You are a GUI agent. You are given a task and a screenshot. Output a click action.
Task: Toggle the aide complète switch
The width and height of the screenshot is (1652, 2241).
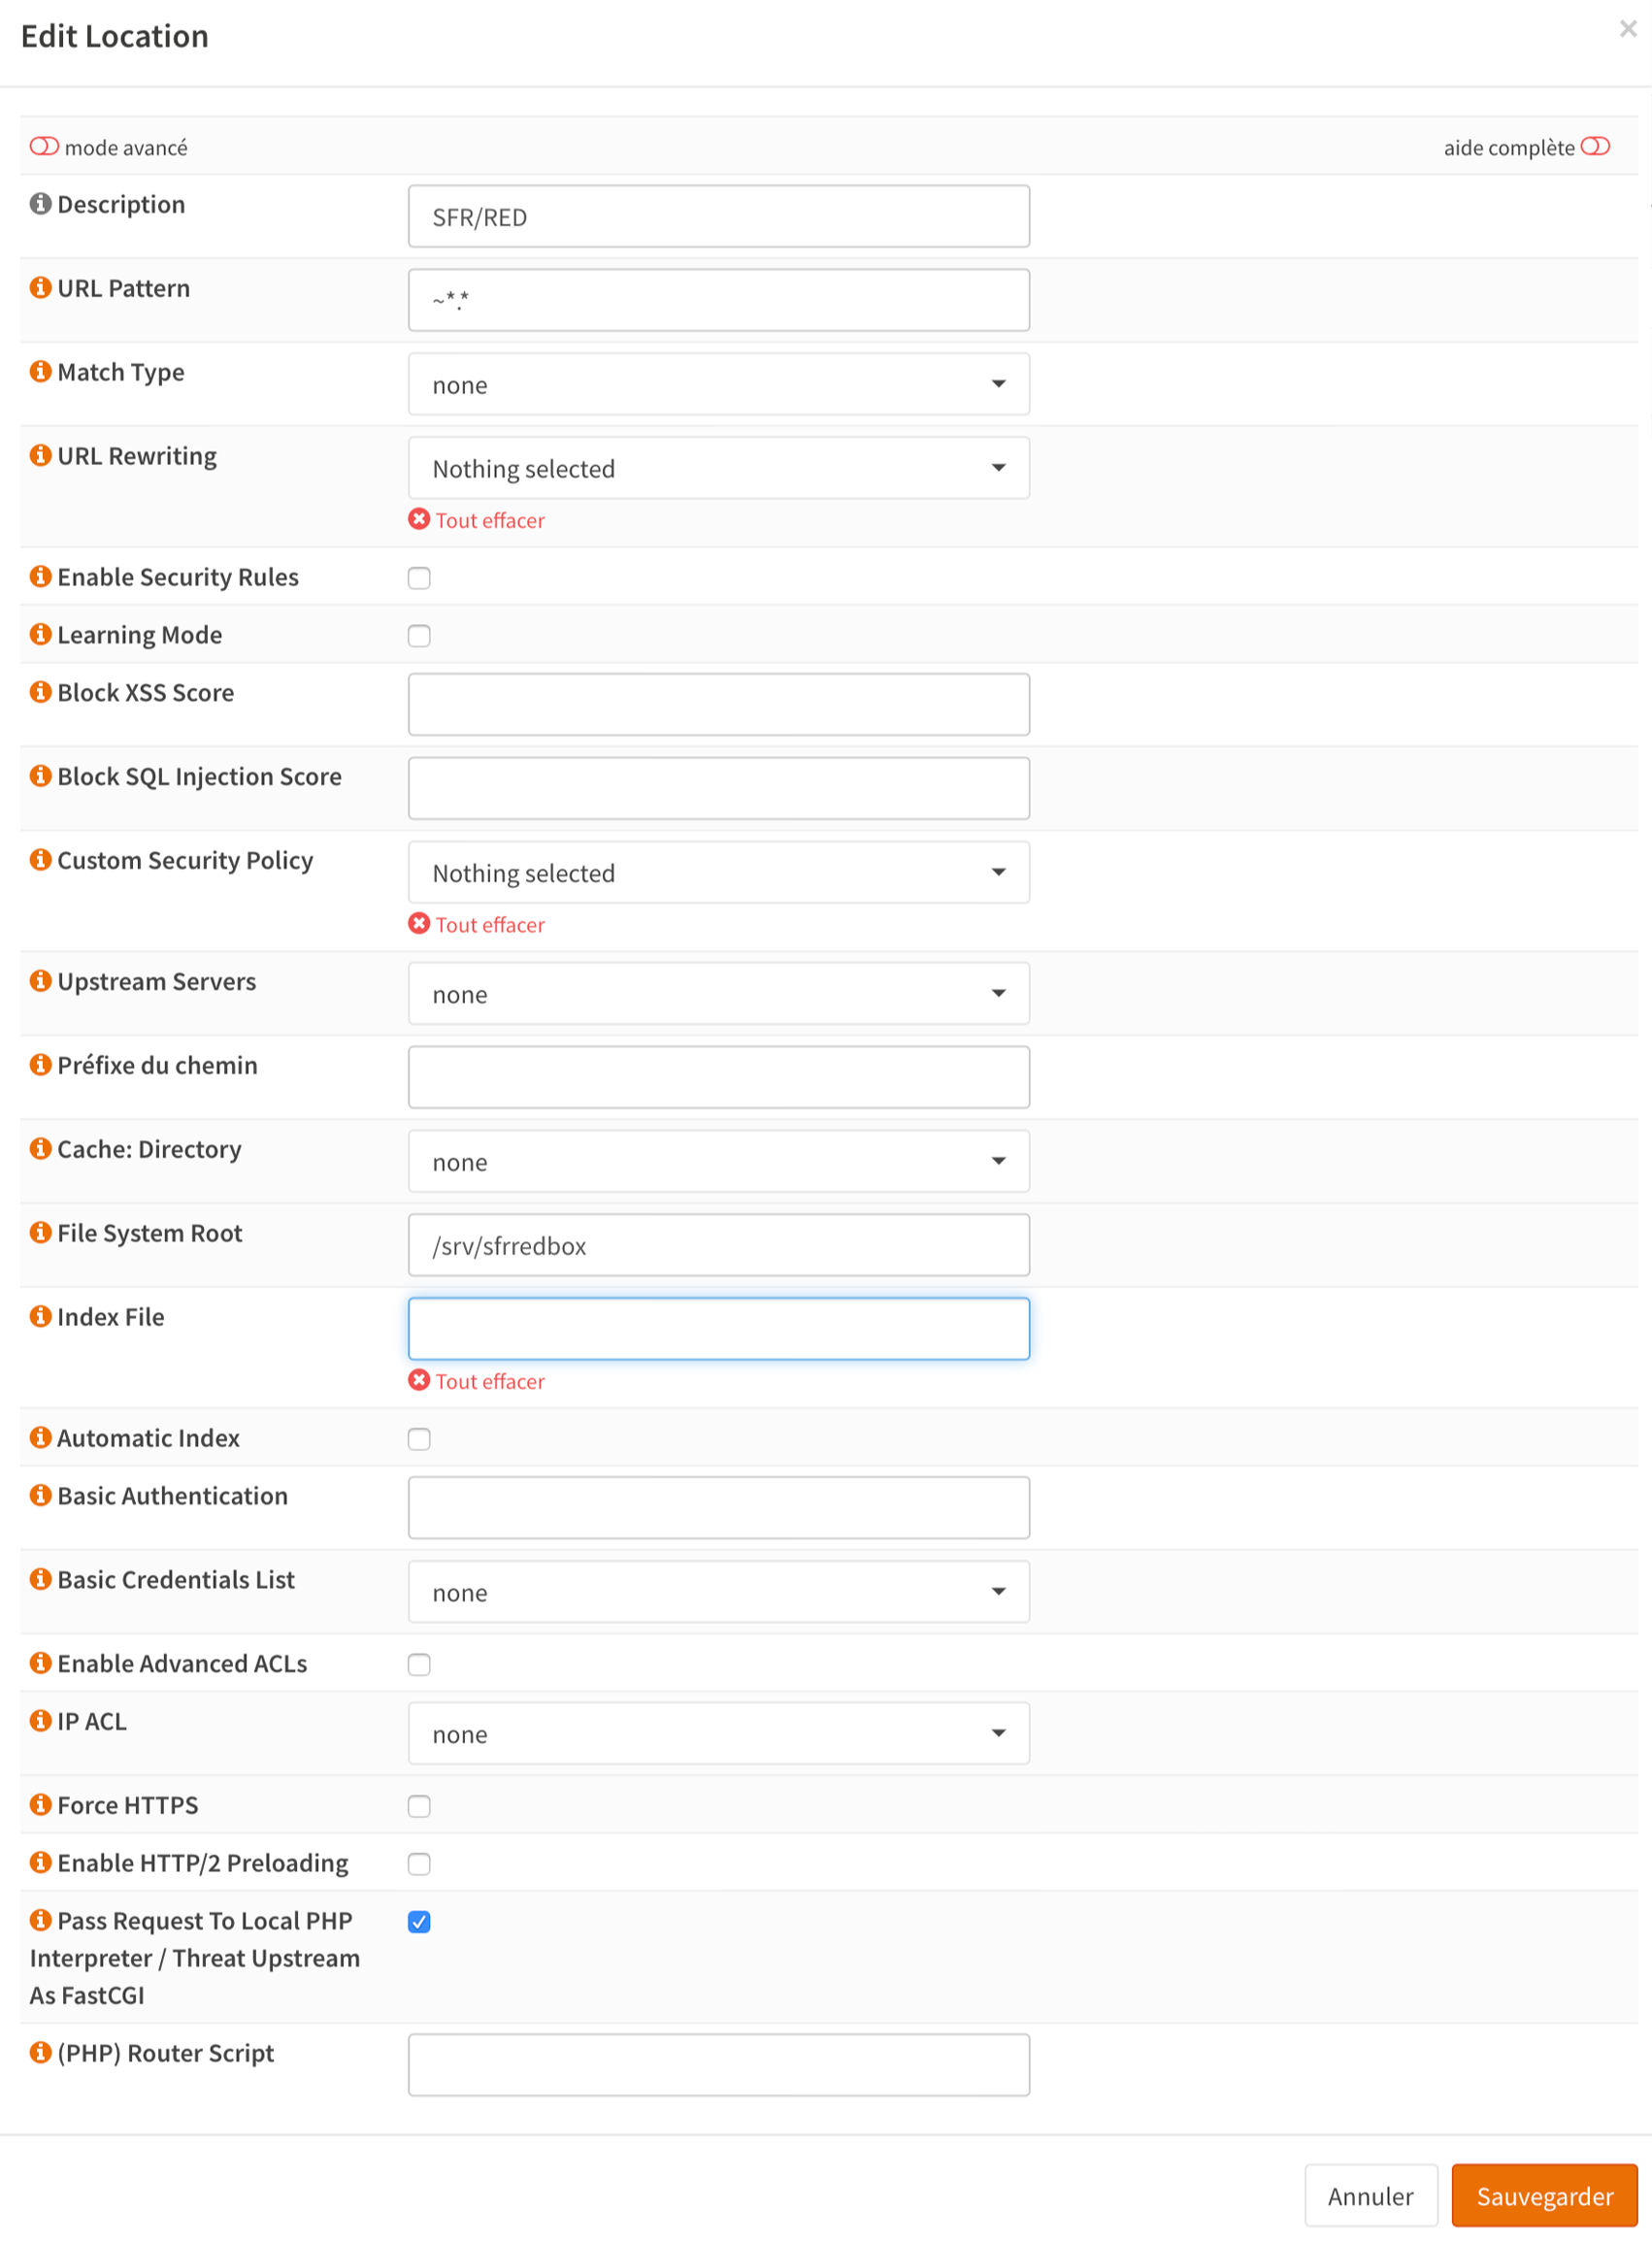1595,147
